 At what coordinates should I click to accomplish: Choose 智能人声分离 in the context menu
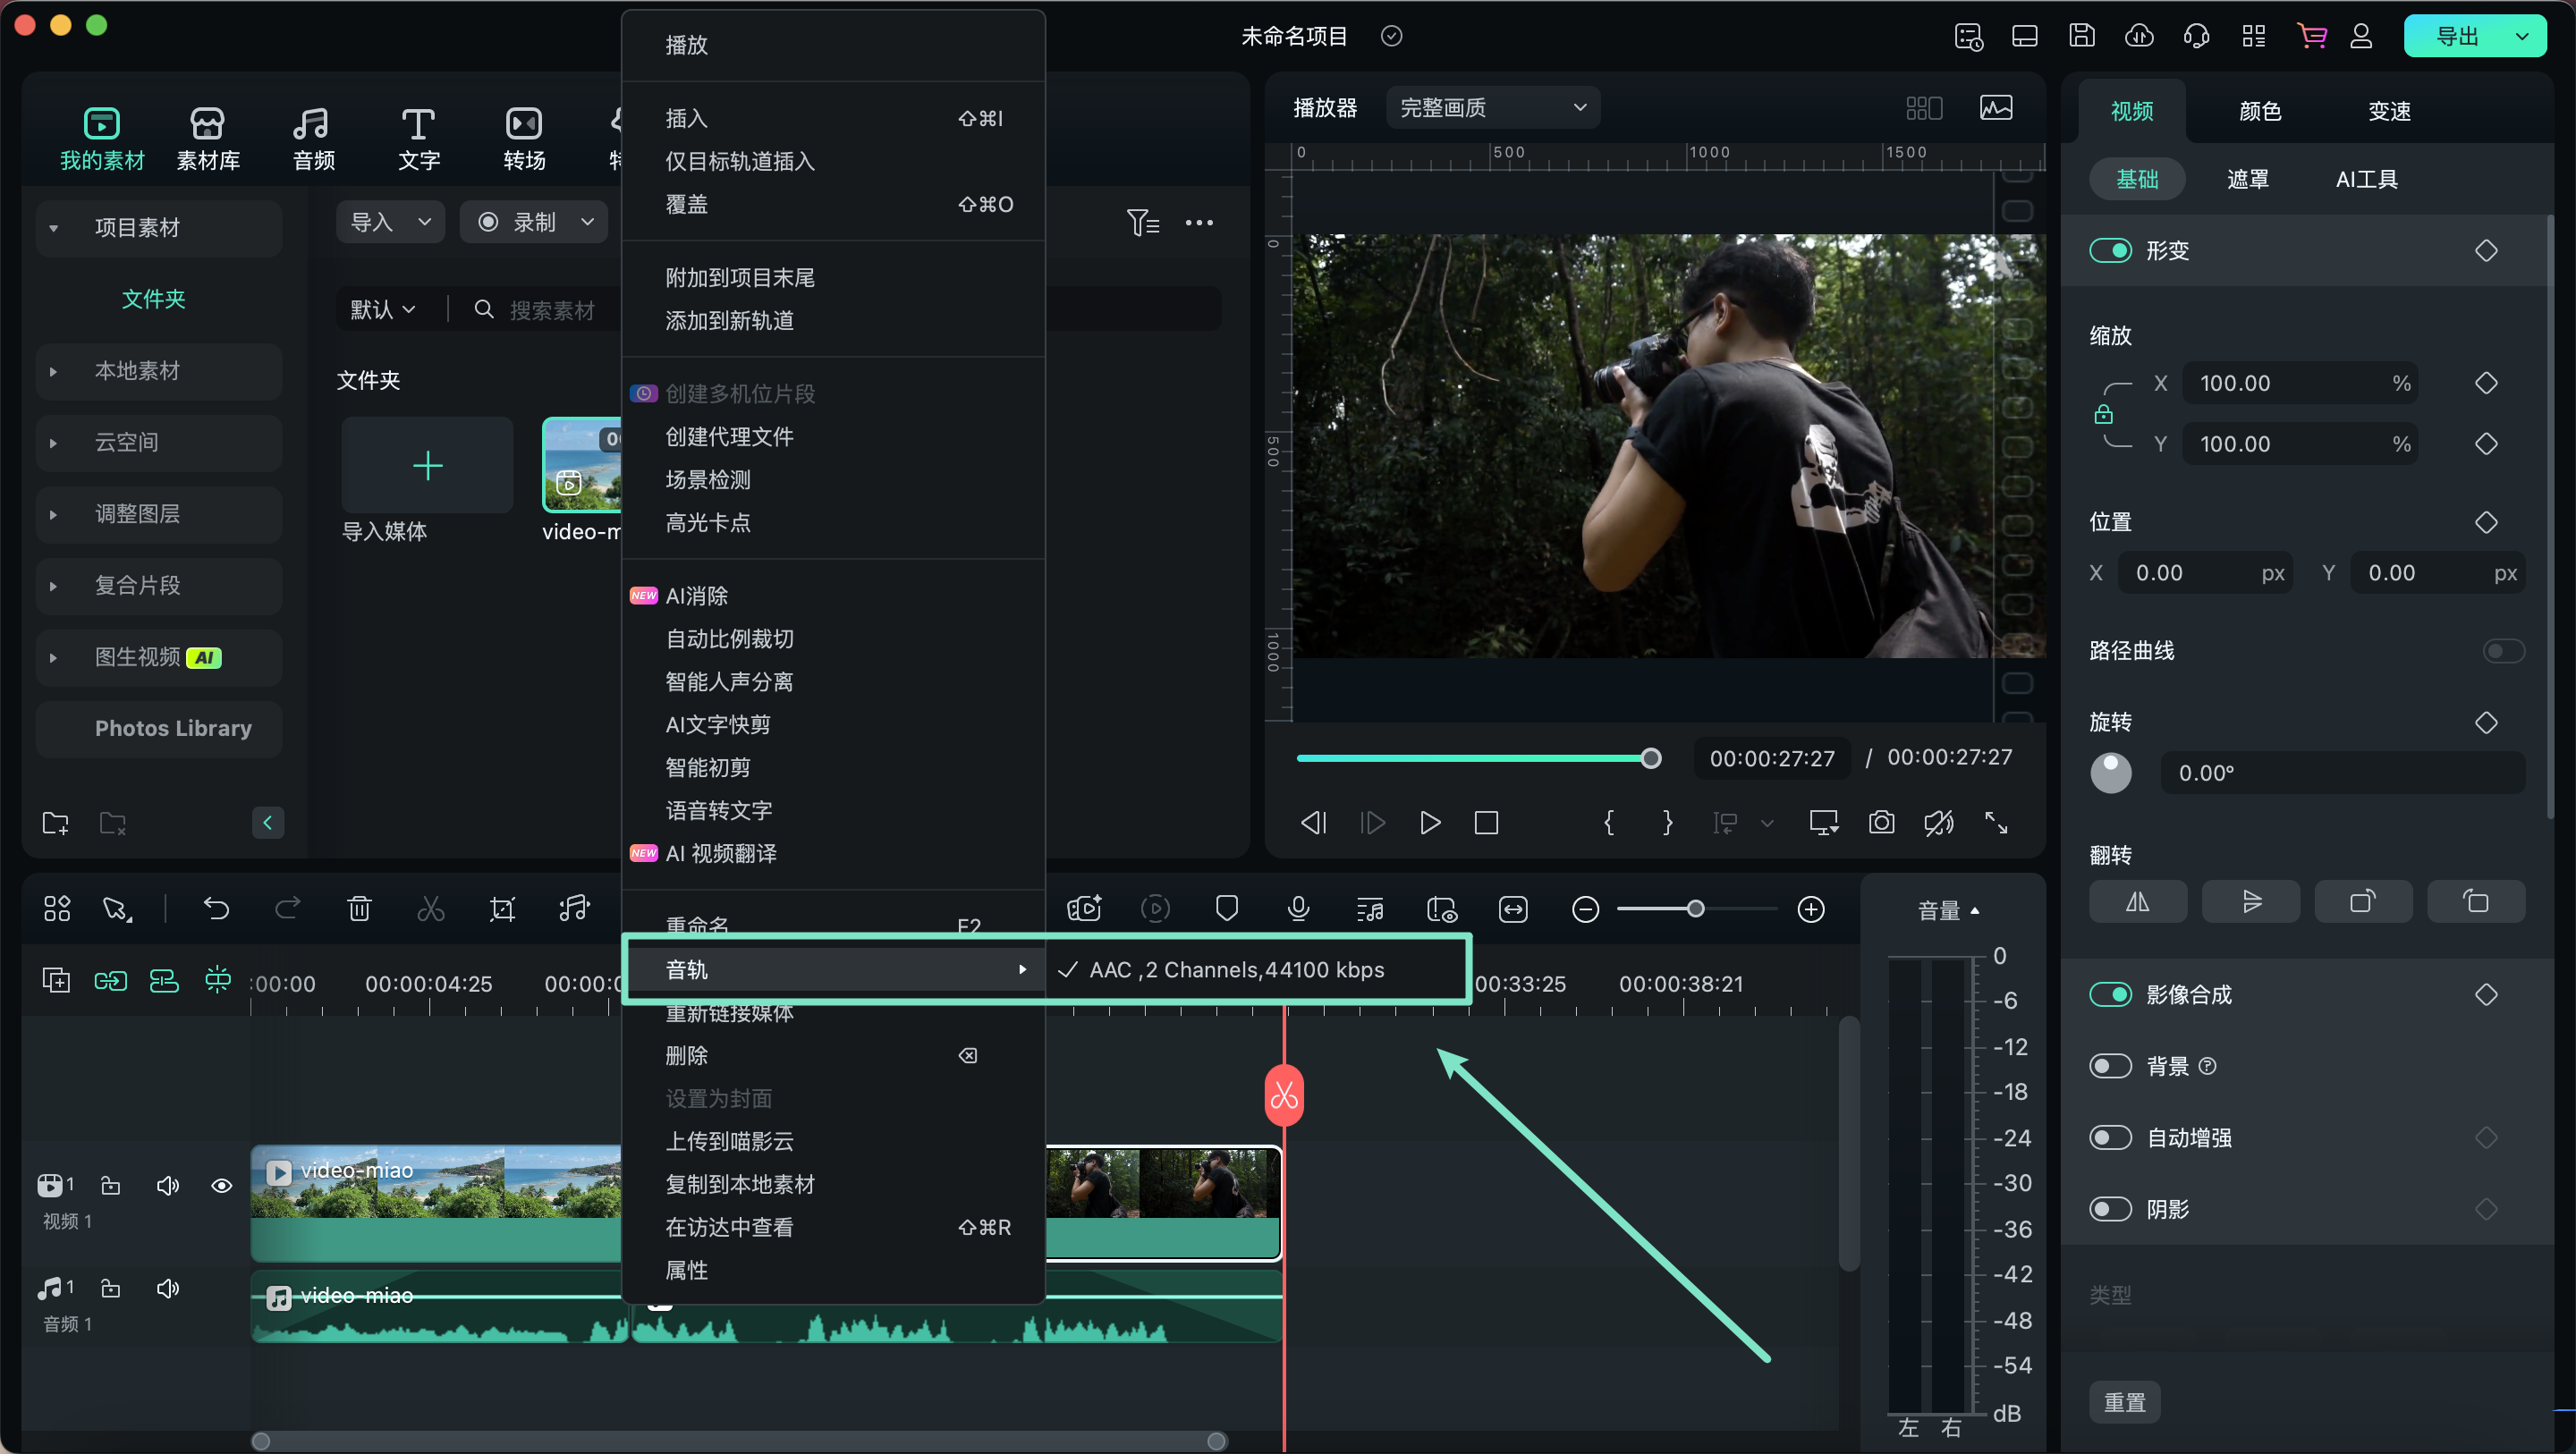click(833, 682)
